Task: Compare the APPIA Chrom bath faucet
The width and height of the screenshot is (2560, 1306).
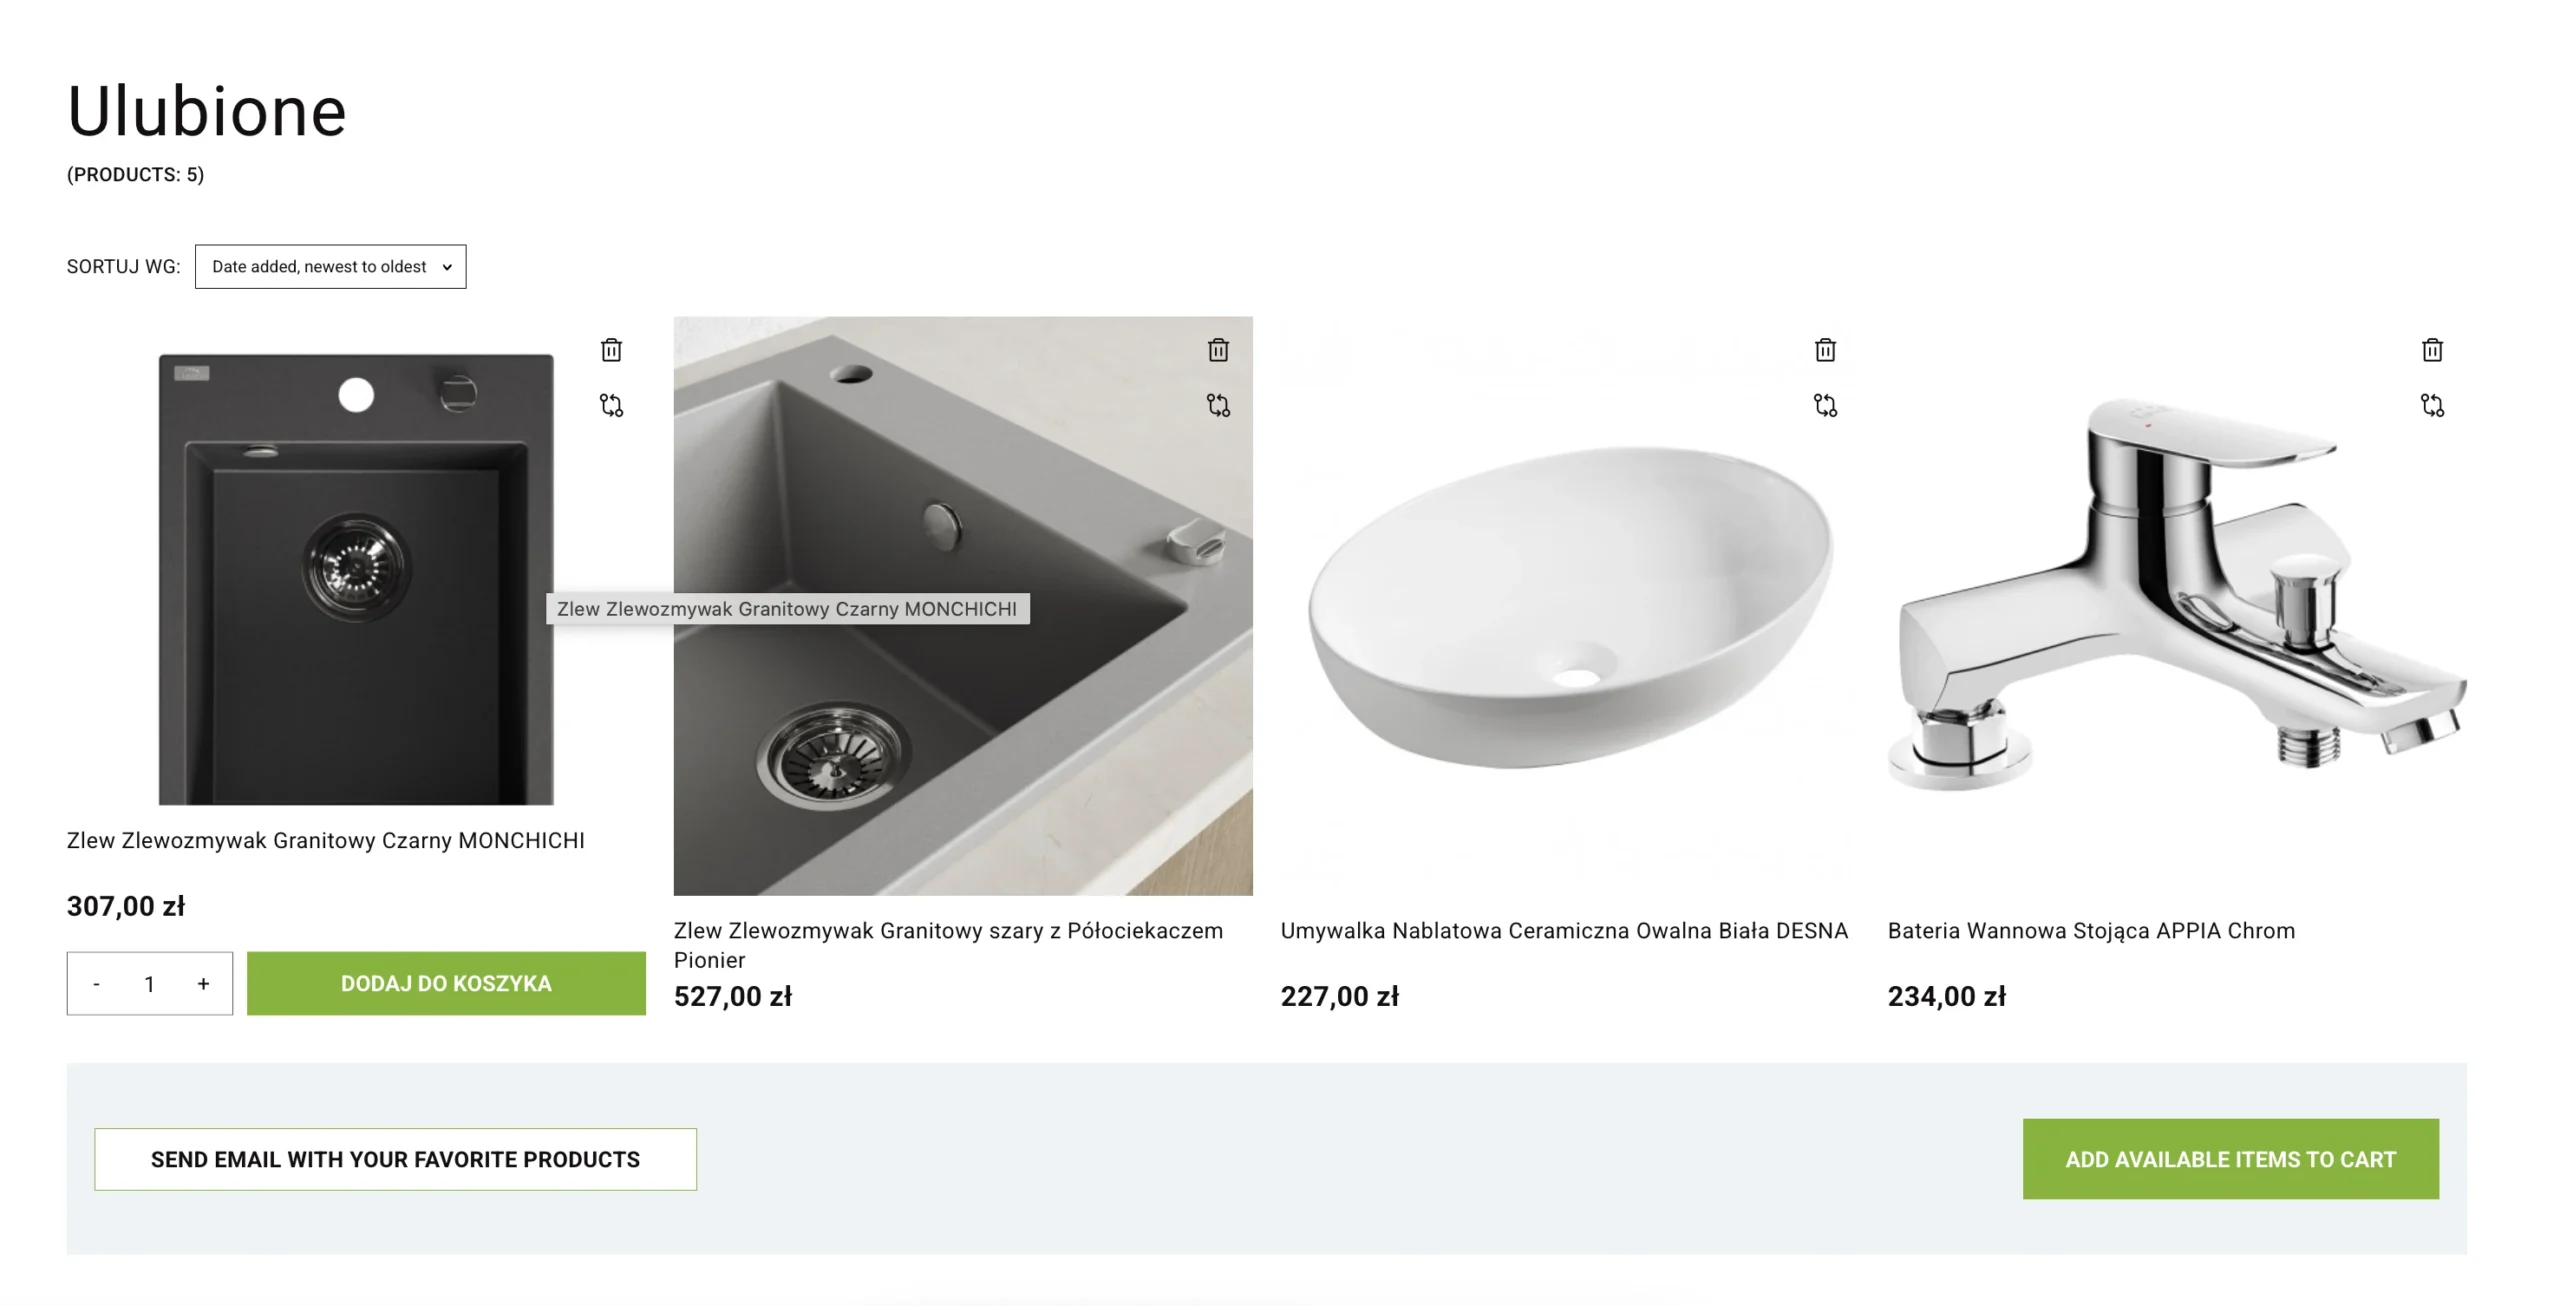Action: tap(2432, 405)
